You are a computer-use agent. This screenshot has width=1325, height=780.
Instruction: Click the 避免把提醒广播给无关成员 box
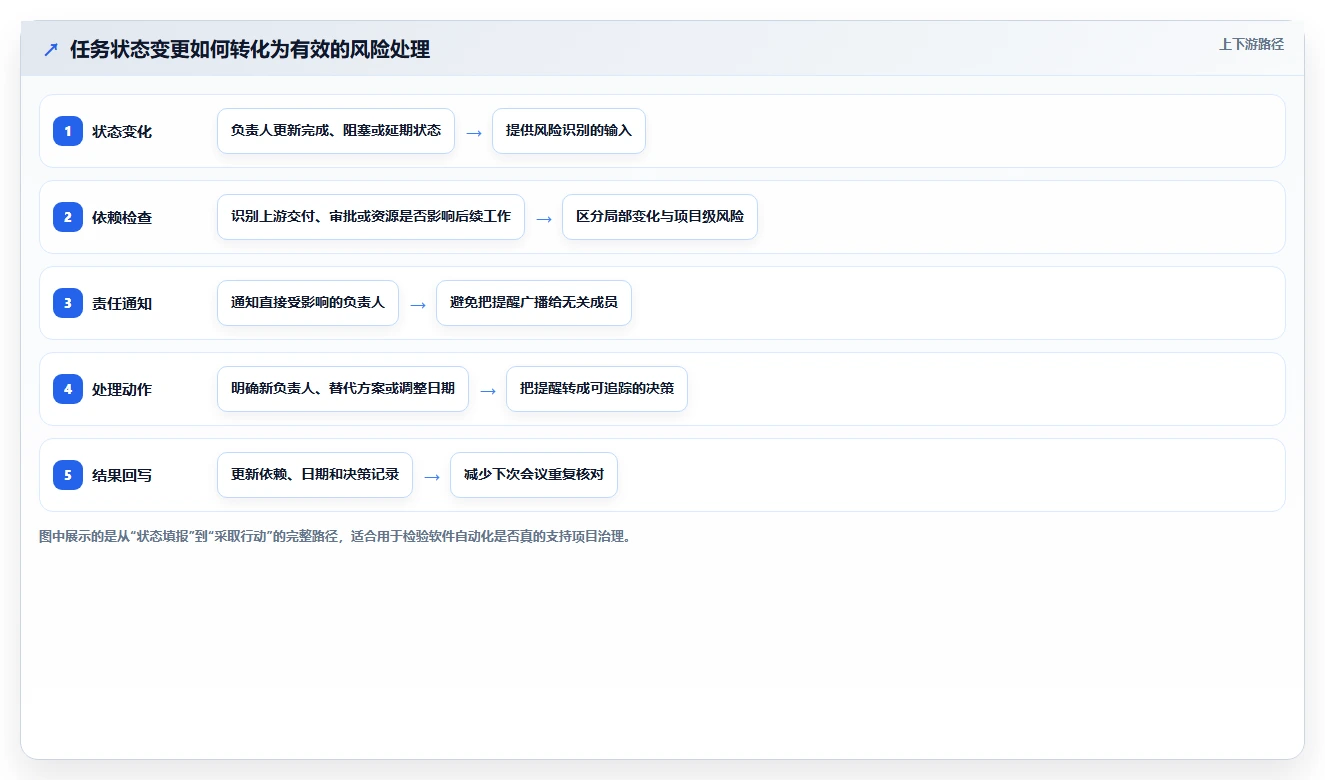(x=534, y=303)
